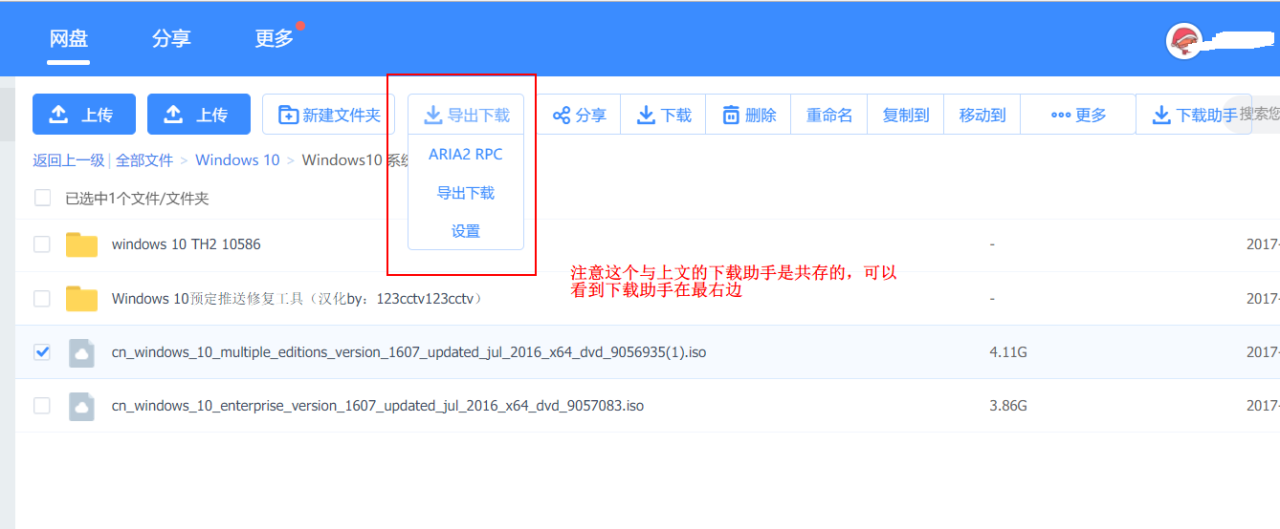This screenshot has width=1280, height=529.
Task: Click the 重命名 rename button
Action: coord(829,115)
